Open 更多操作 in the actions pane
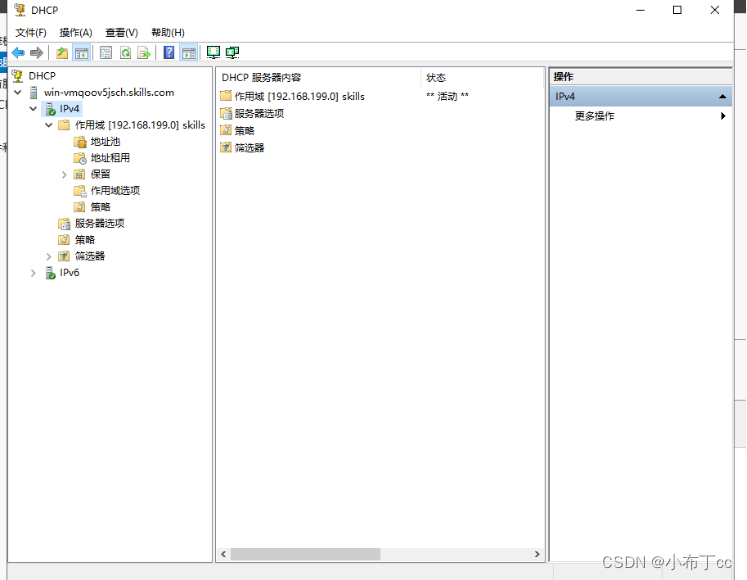Viewport: 747px width, 580px height. 595,116
